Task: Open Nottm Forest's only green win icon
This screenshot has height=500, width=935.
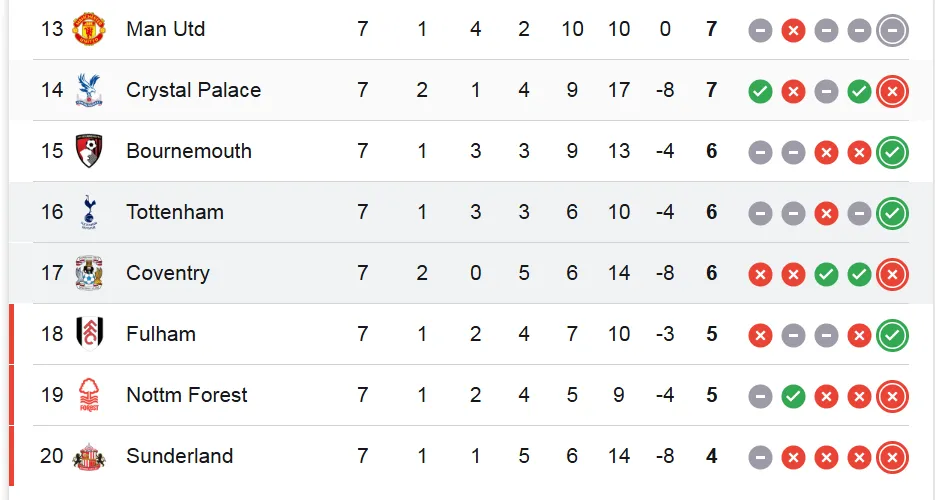Action: coord(793,396)
